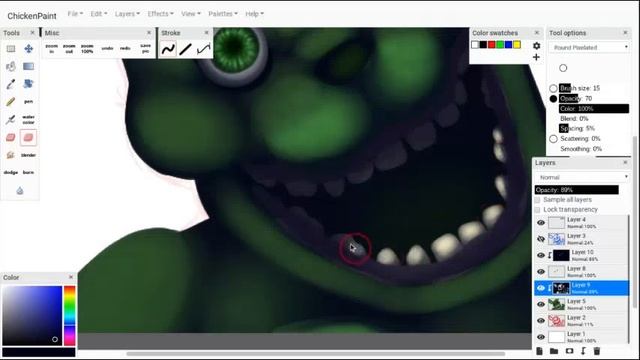The width and height of the screenshot is (640, 360).
Task: Select the pencil tool
Action: click(x=11, y=102)
